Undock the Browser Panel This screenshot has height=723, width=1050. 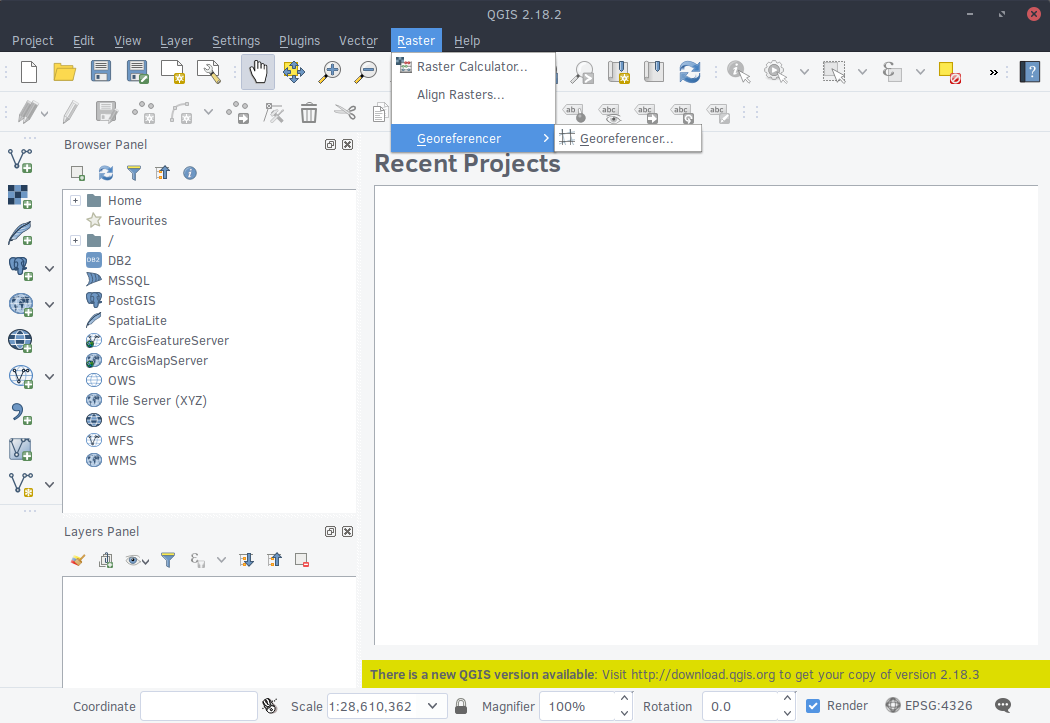point(330,145)
